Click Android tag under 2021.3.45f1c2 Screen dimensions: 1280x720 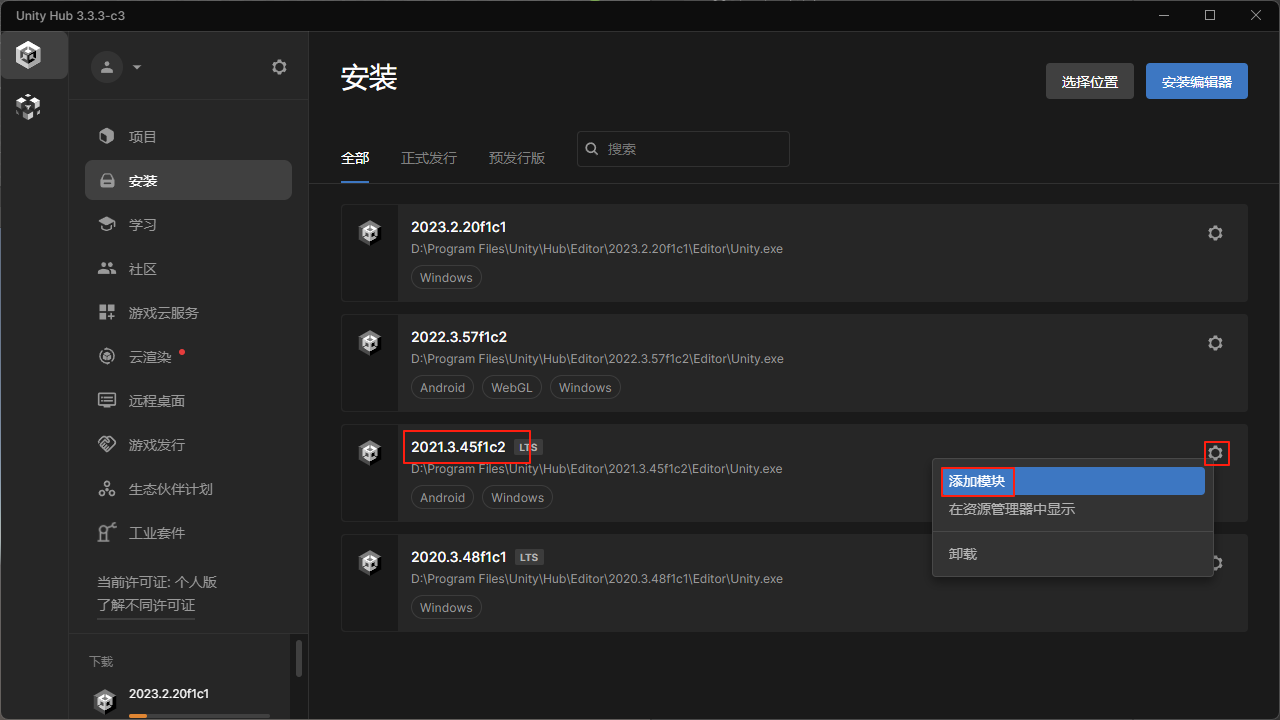(x=443, y=497)
